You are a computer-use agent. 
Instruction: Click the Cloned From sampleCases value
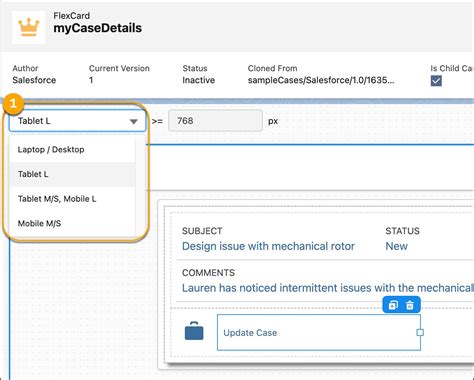click(x=321, y=80)
